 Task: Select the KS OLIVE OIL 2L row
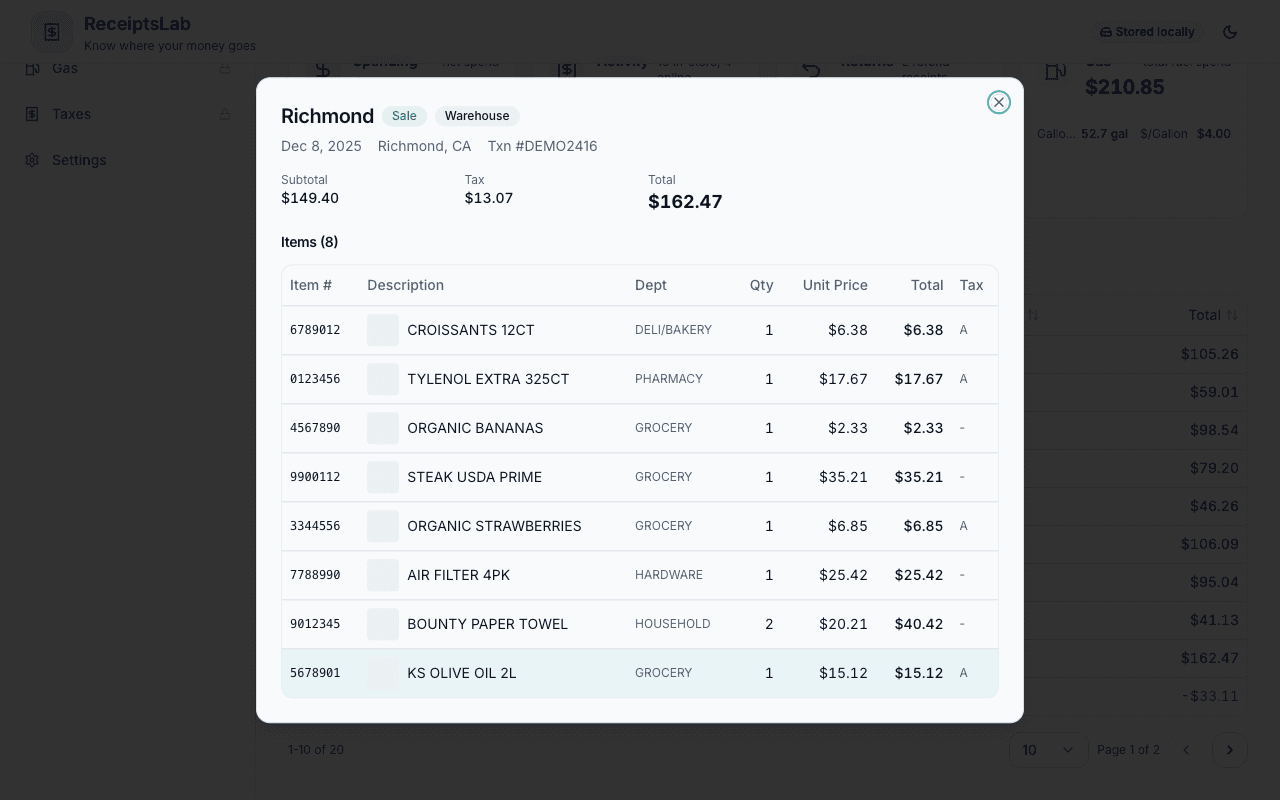[x=639, y=673]
